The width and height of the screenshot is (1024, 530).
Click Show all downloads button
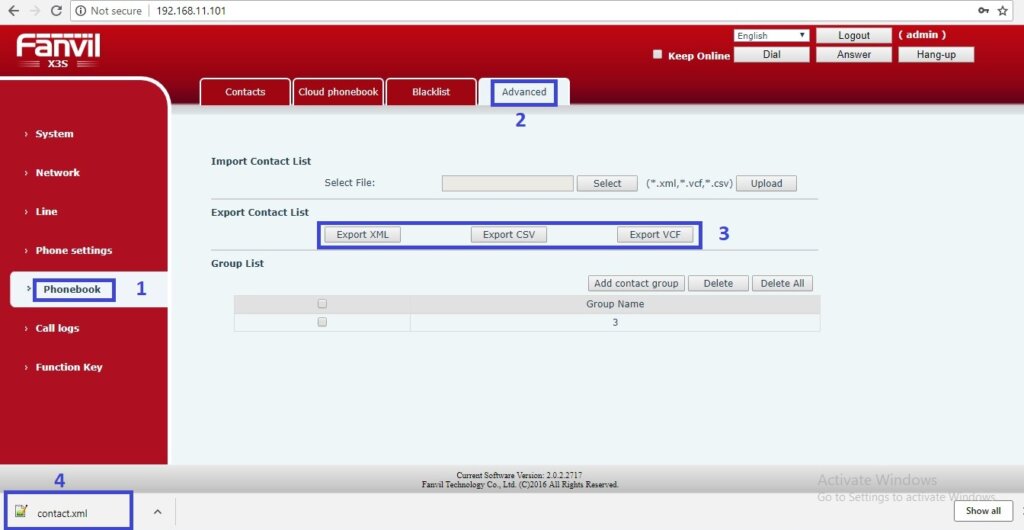pyautogui.click(x=982, y=511)
